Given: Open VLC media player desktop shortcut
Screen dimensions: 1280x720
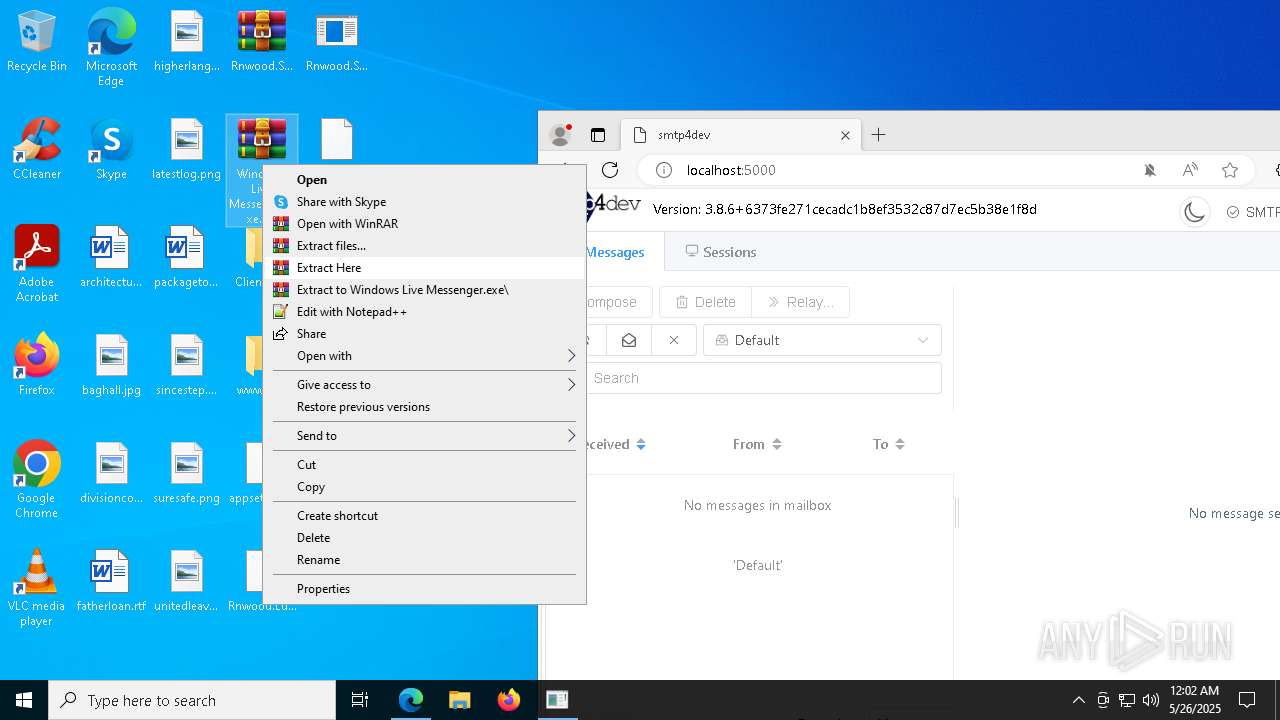Looking at the screenshot, I should [37, 588].
